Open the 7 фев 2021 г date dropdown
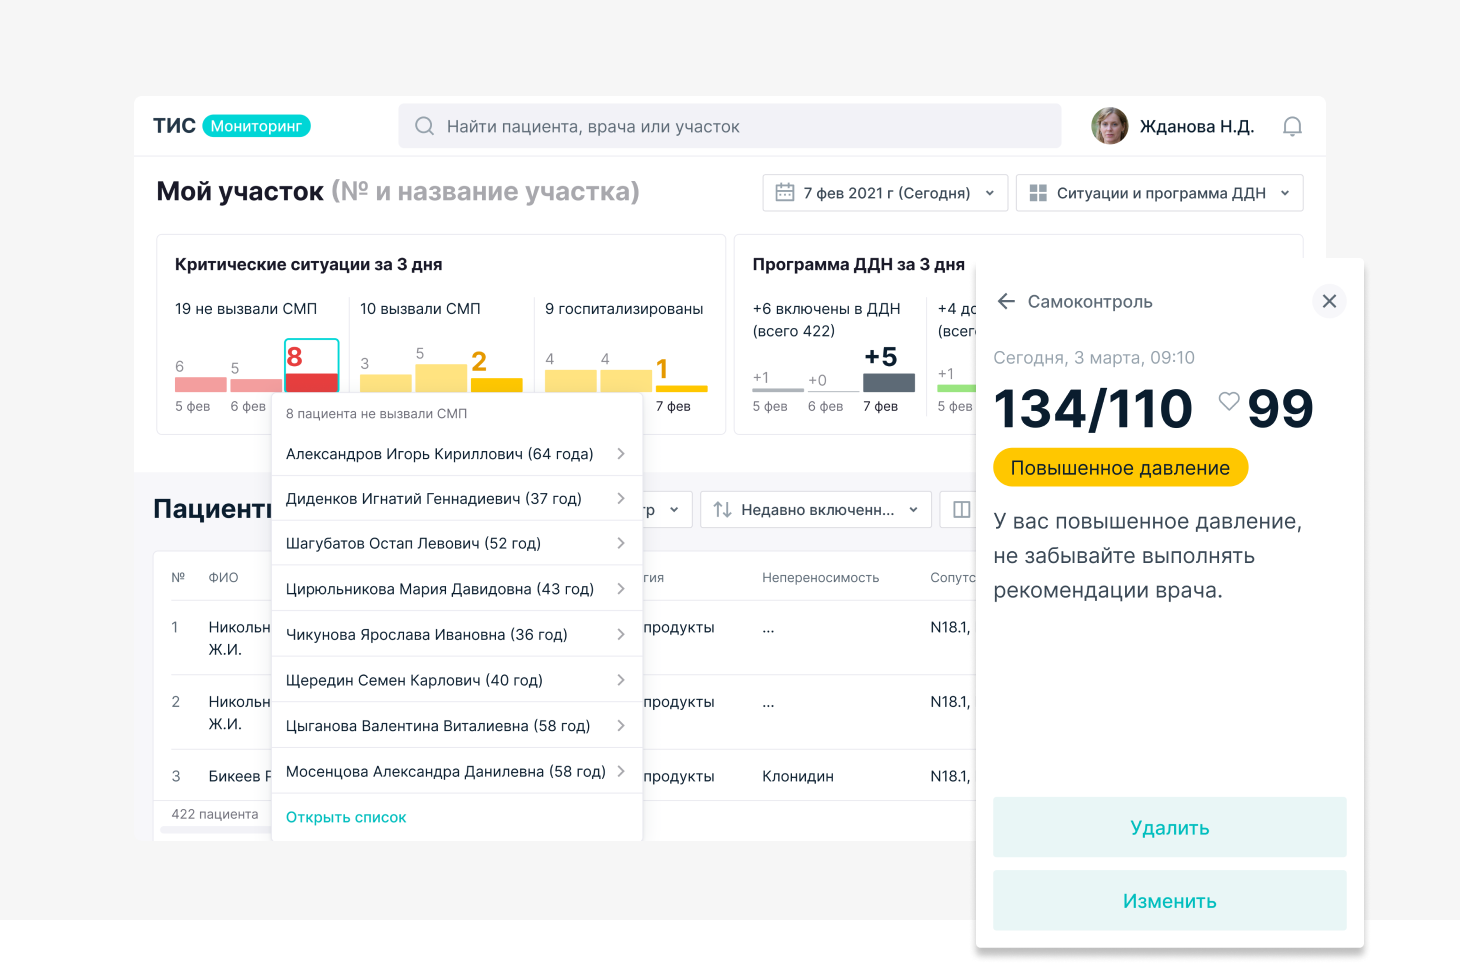The width and height of the screenshot is (1460, 964). [885, 193]
